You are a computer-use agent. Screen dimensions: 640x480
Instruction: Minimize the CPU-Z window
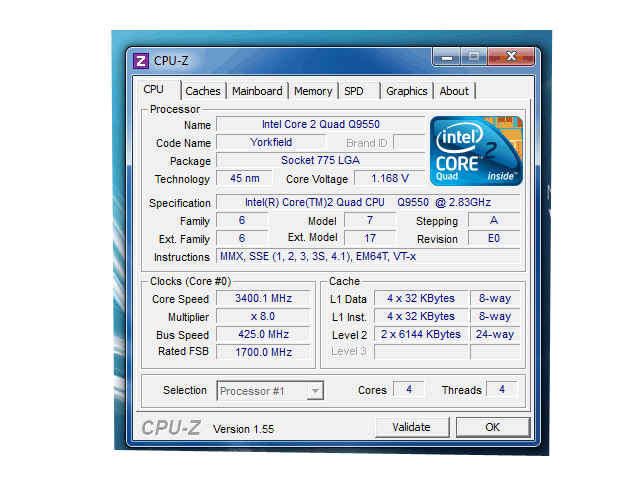click(447, 56)
